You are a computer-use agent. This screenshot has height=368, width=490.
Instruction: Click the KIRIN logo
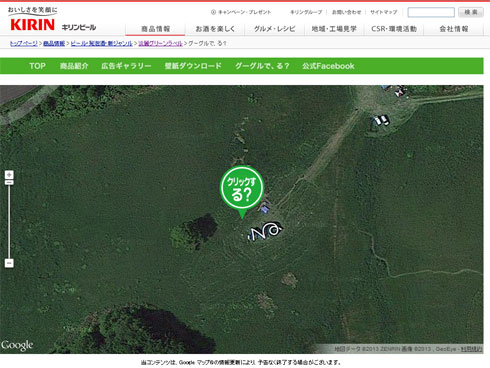pyautogui.click(x=32, y=25)
